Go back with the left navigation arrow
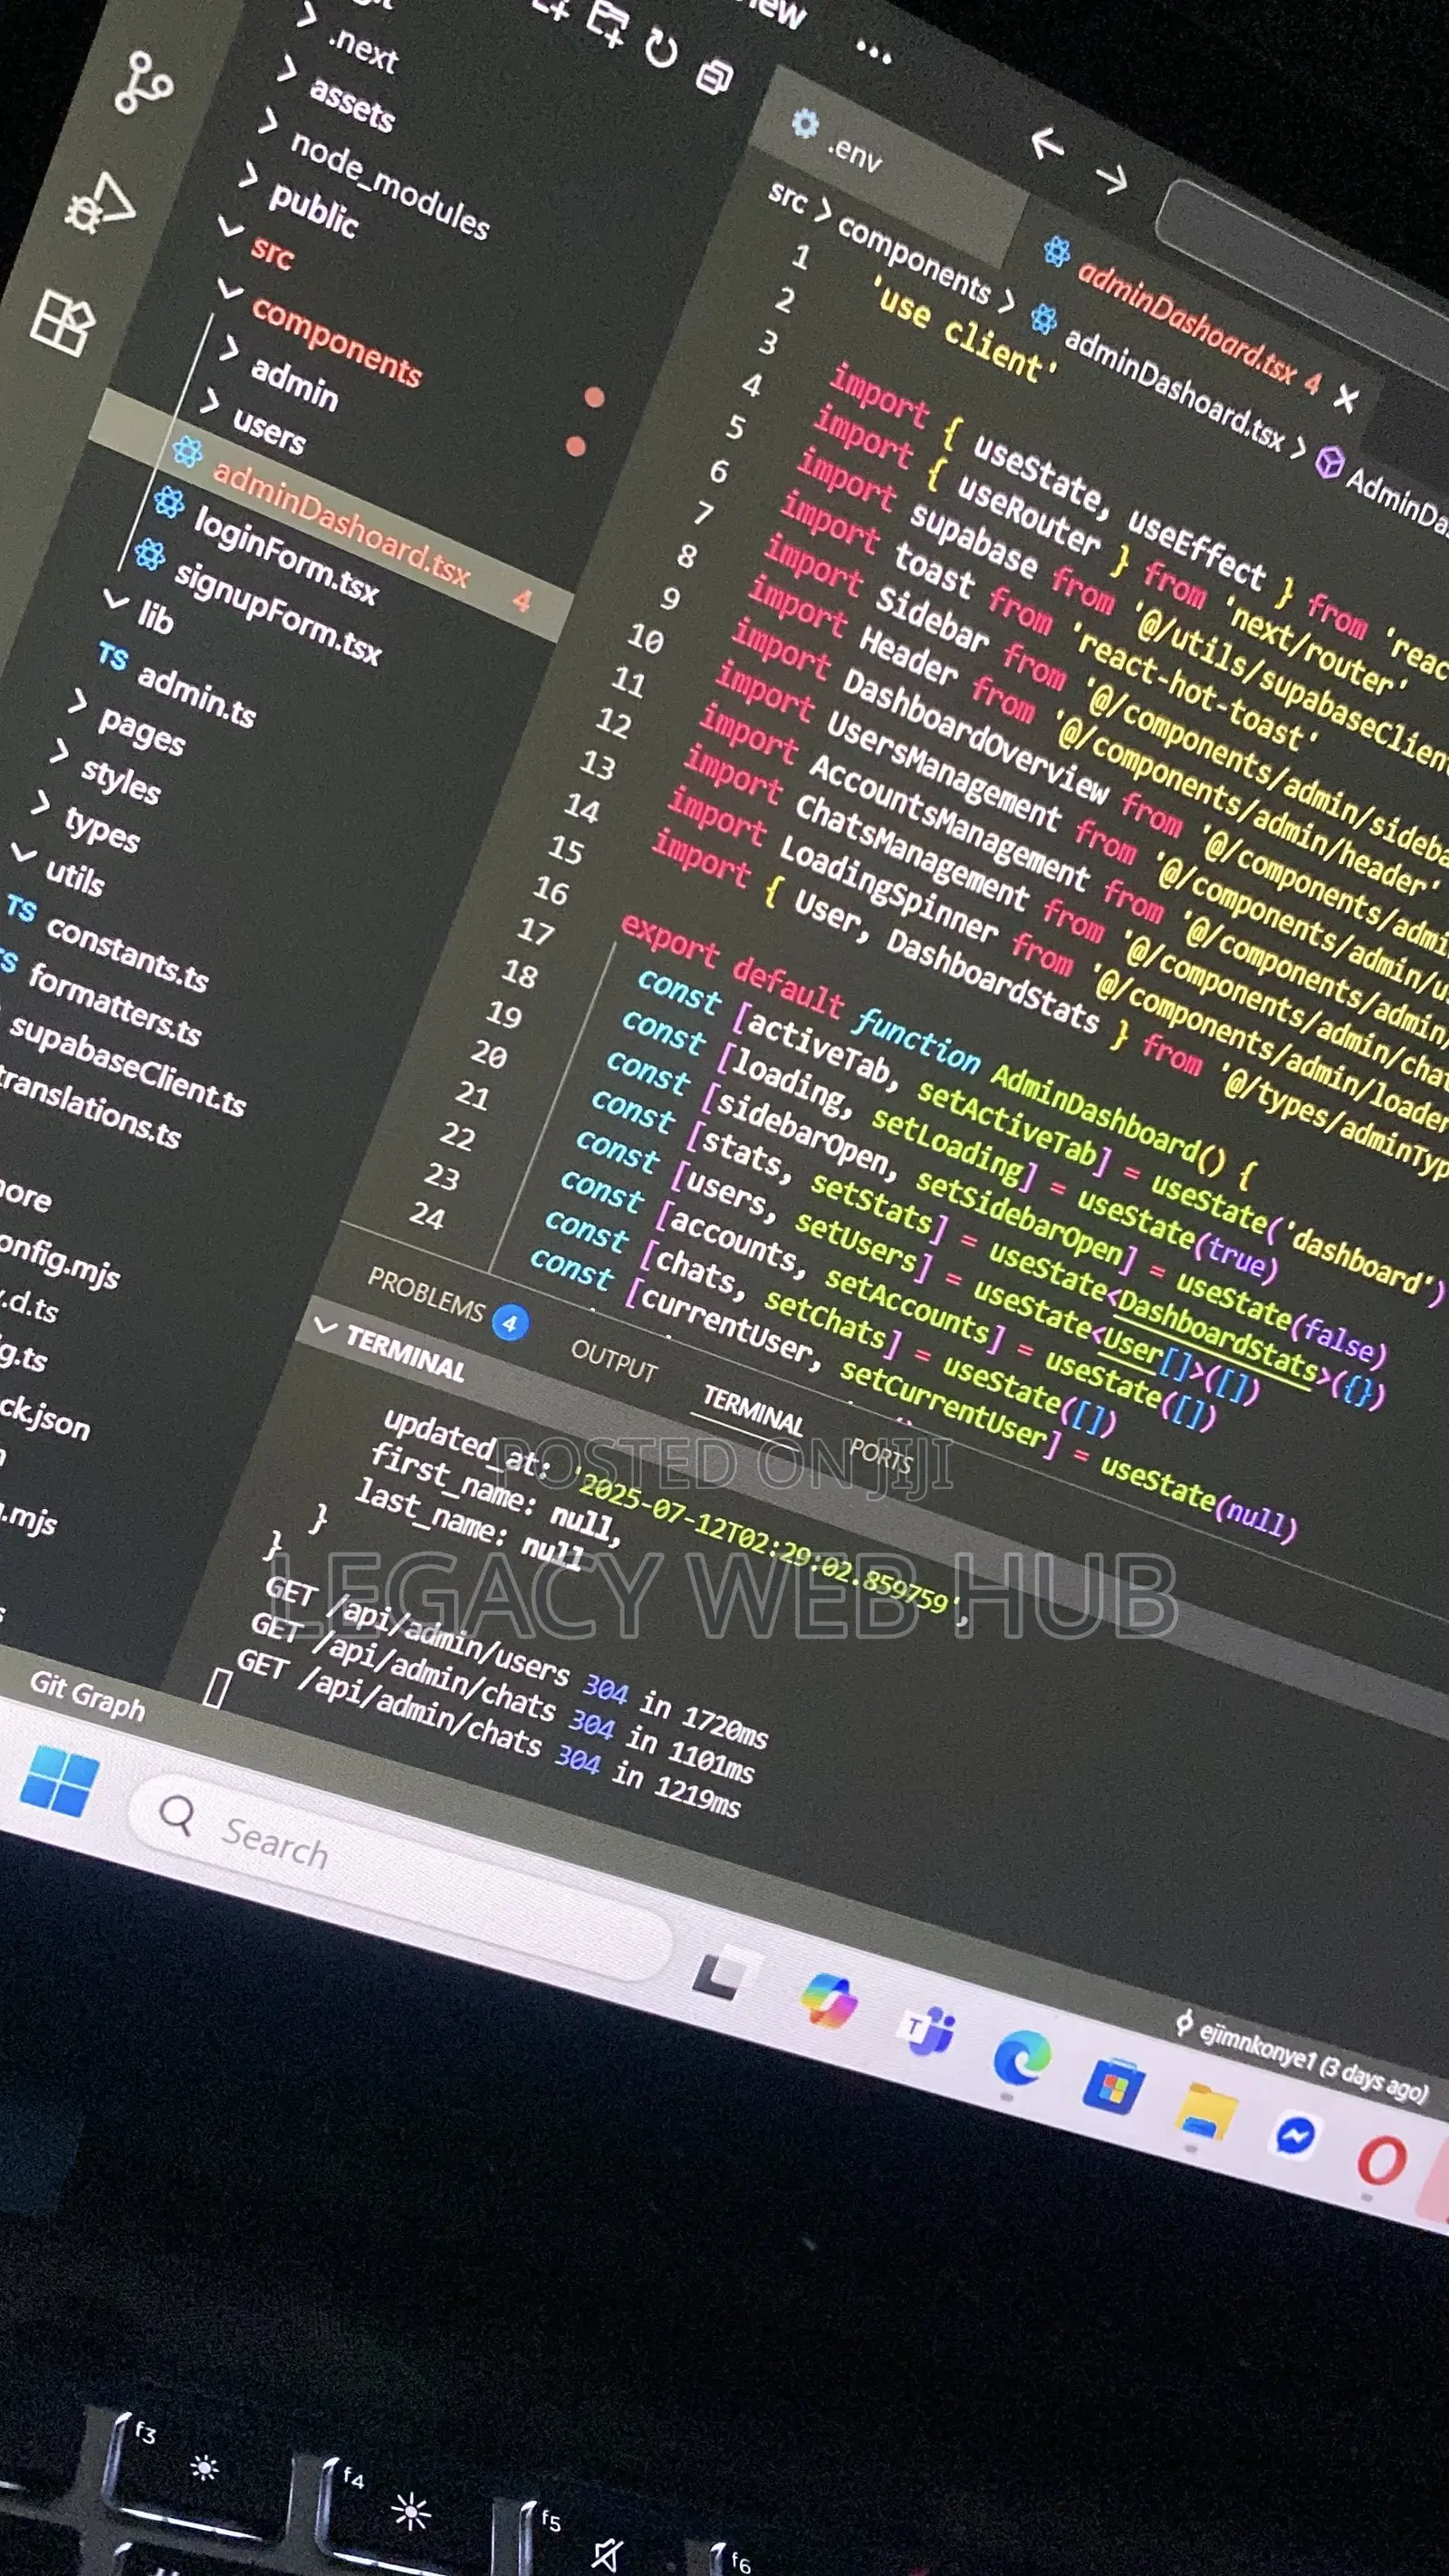This screenshot has height=2576, width=1449. tap(1047, 143)
